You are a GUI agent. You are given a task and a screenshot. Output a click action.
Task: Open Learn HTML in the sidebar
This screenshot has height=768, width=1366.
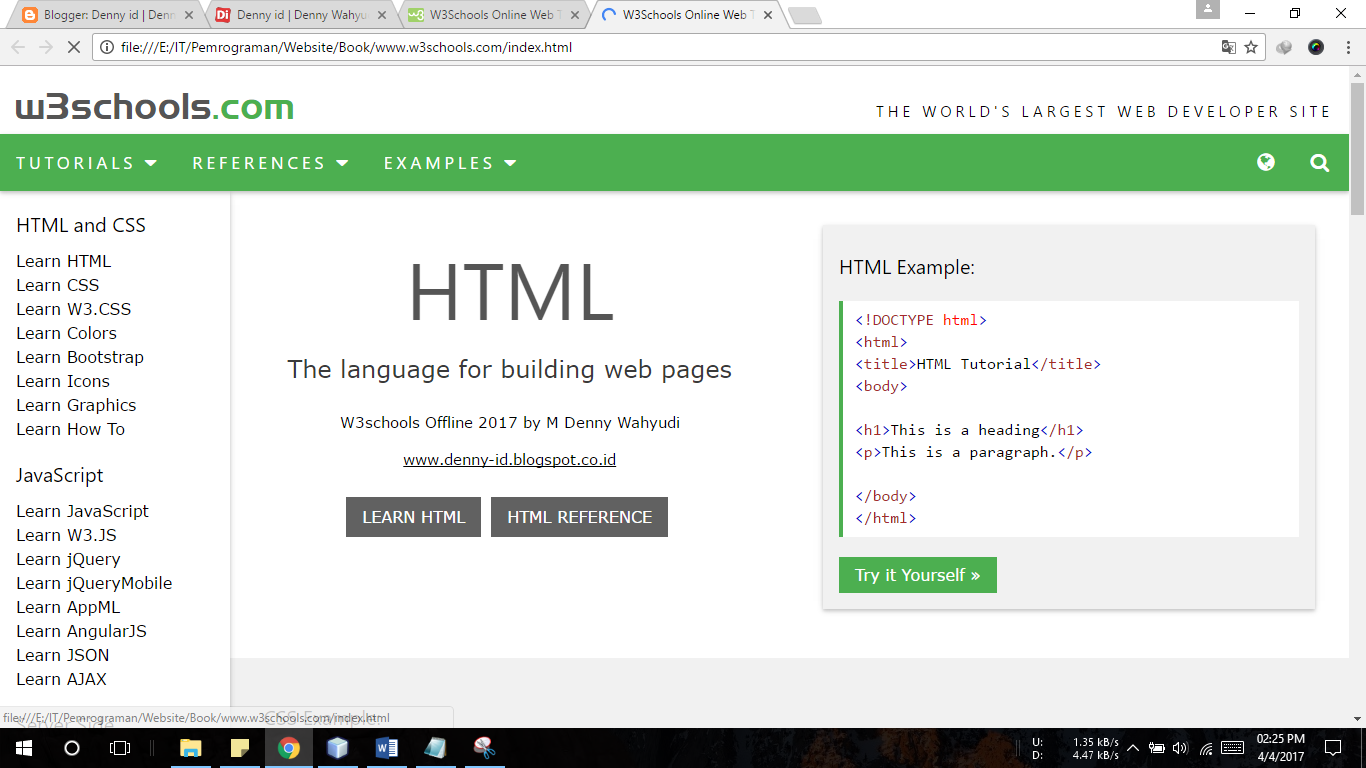pos(63,261)
